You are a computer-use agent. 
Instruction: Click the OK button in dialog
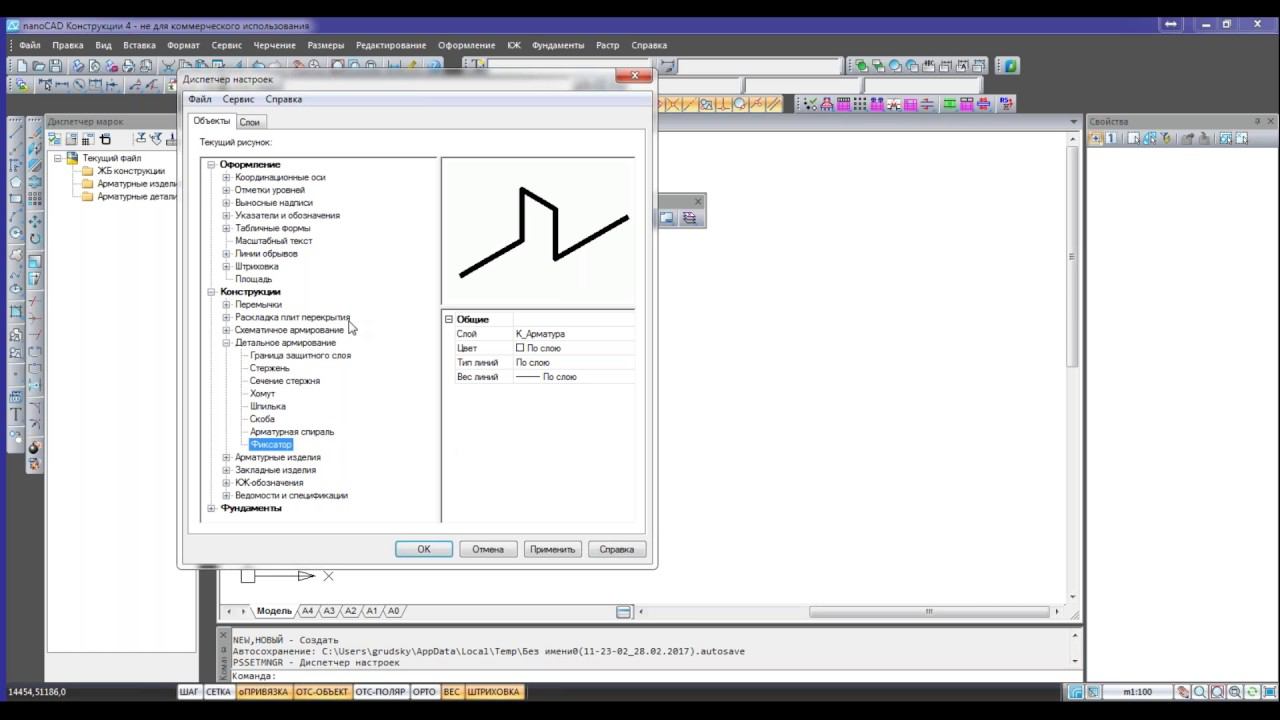(x=424, y=549)
